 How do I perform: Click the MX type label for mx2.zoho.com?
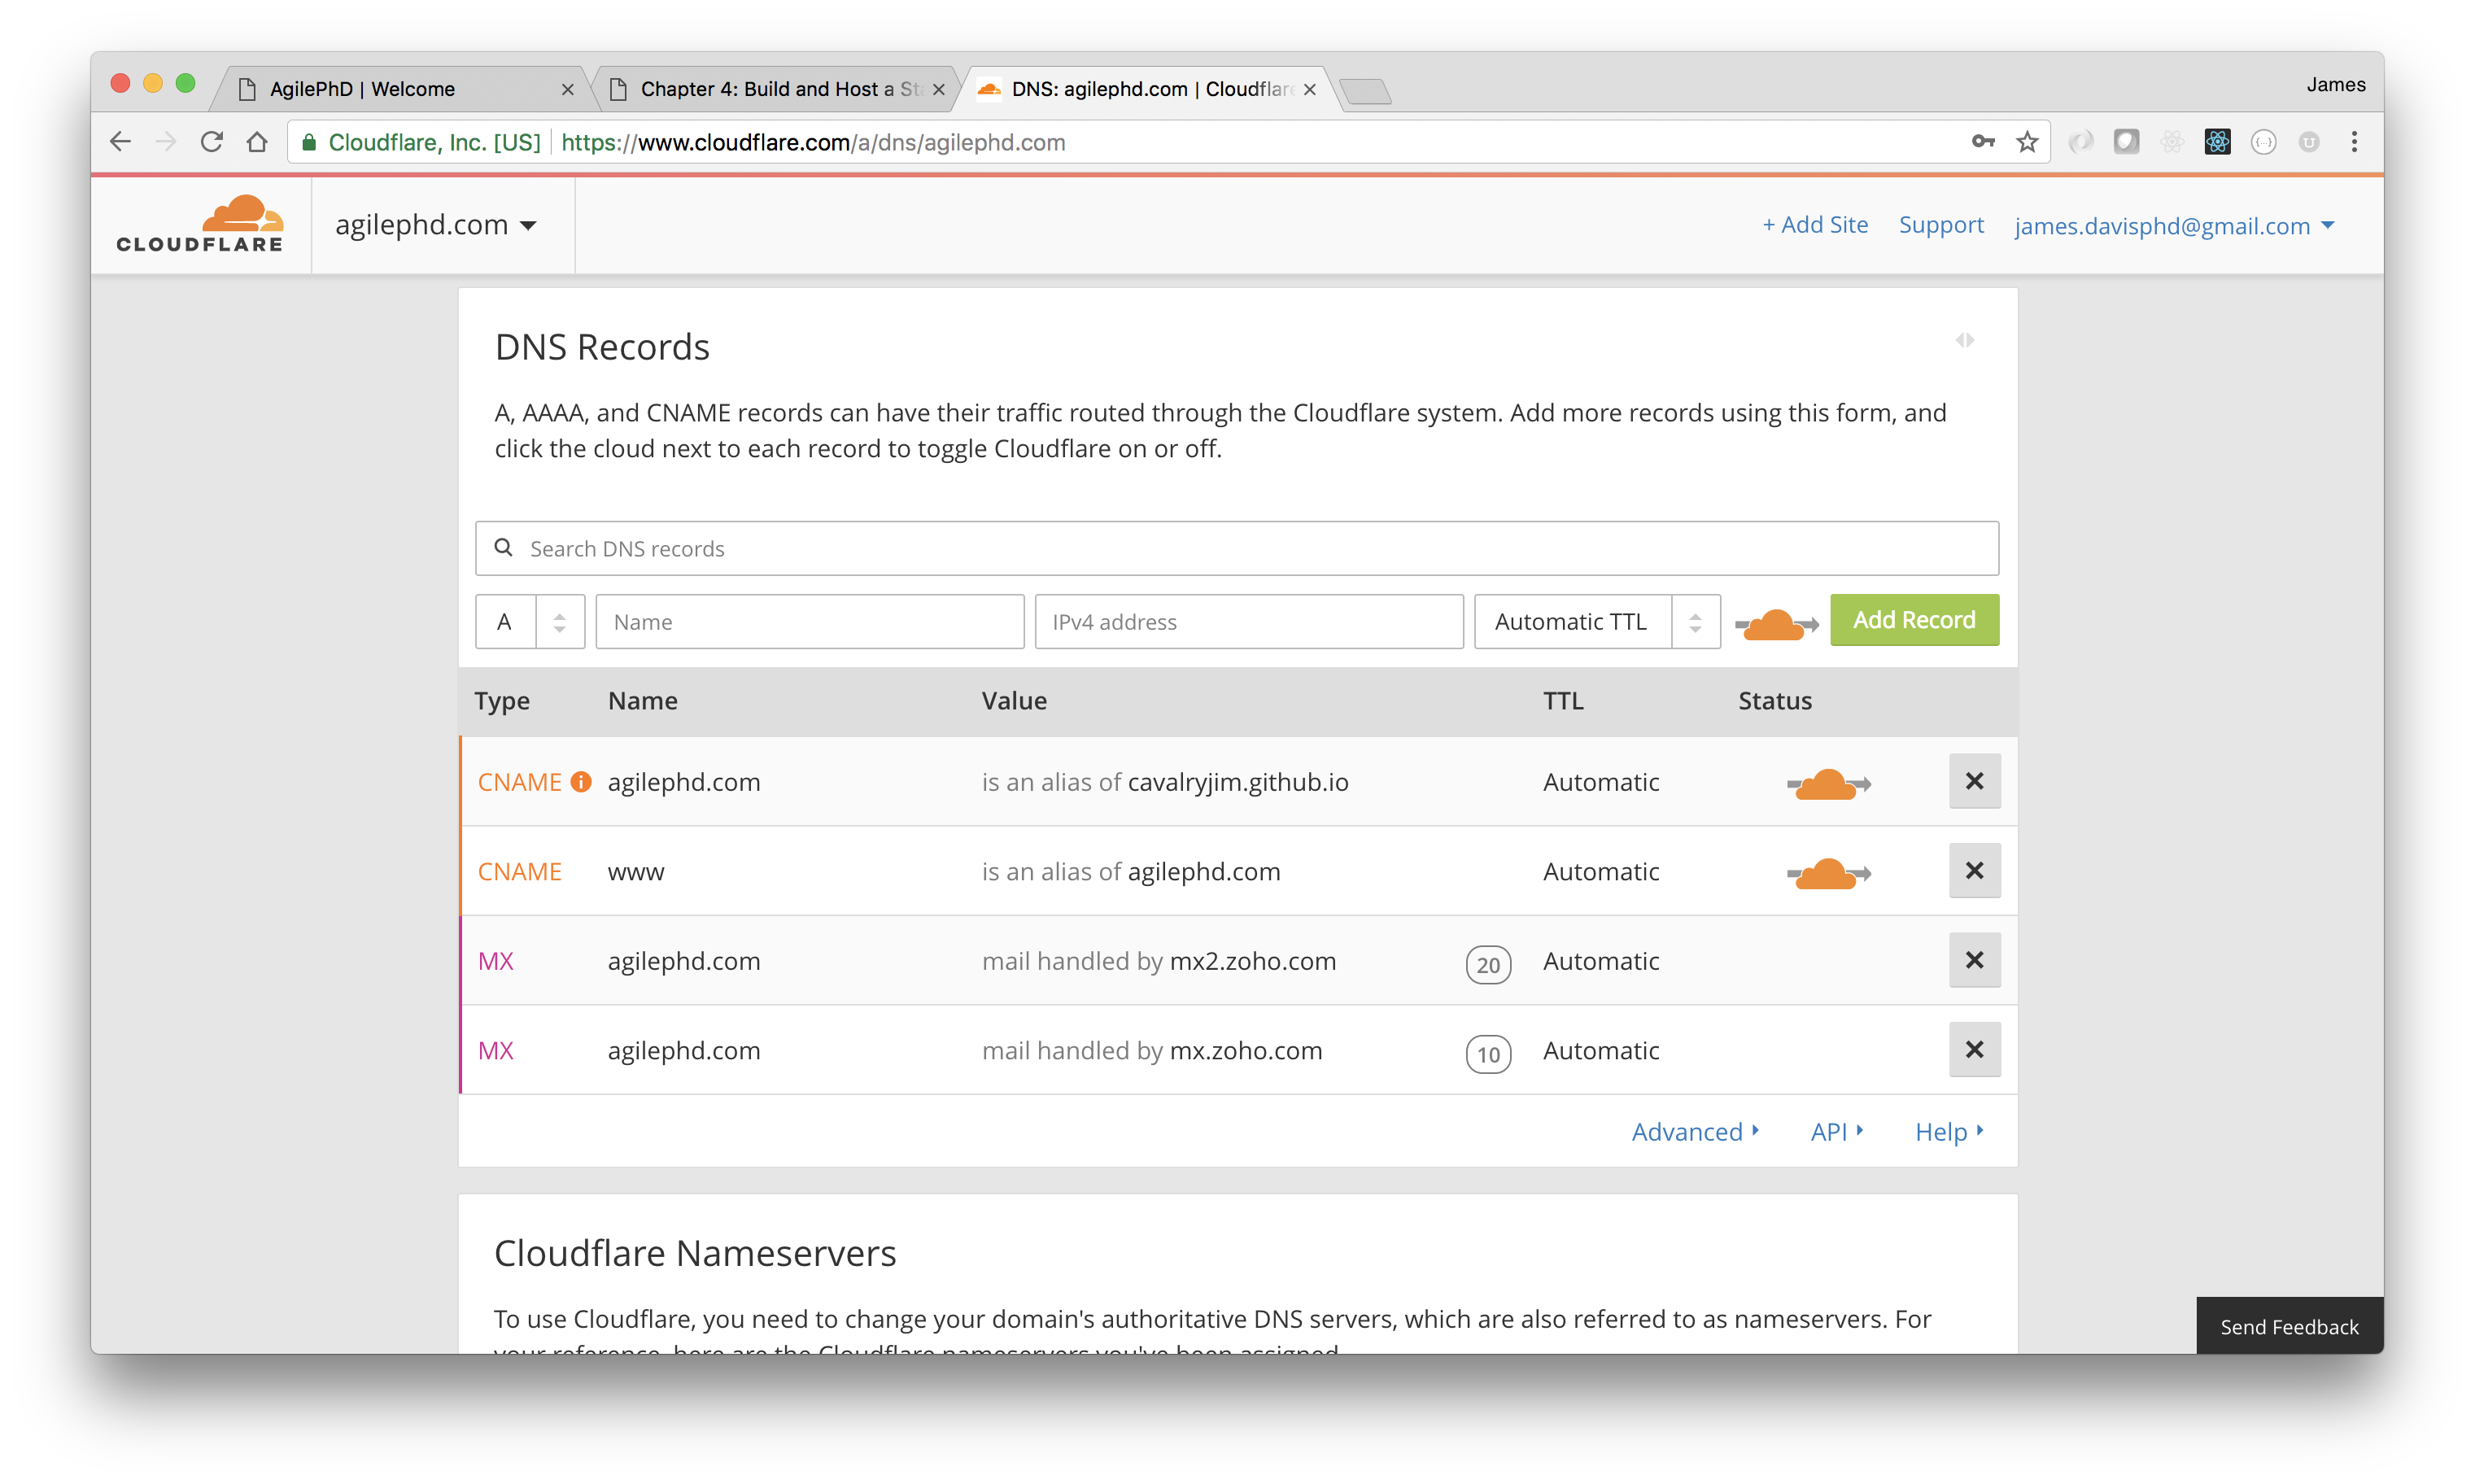point(495,961)
